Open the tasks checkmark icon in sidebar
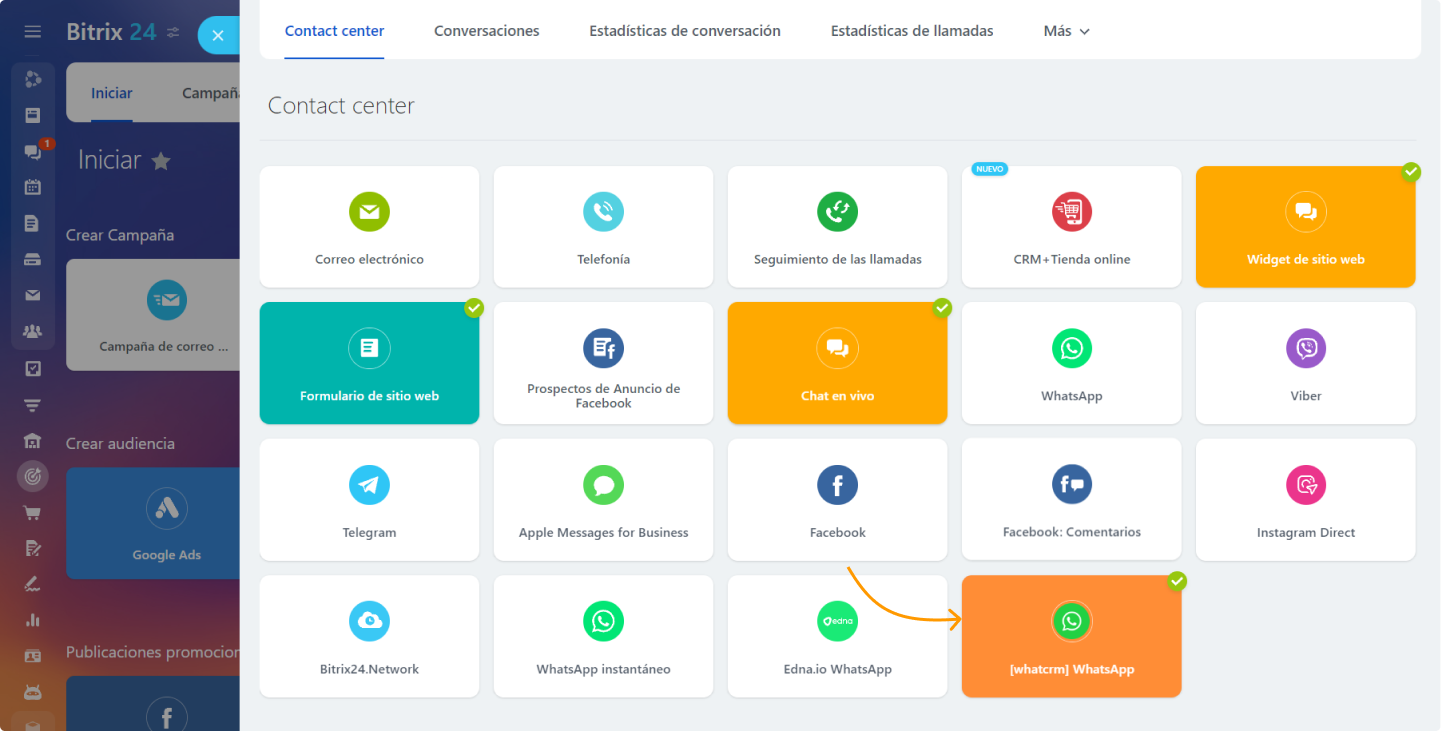 pos(33,368)
